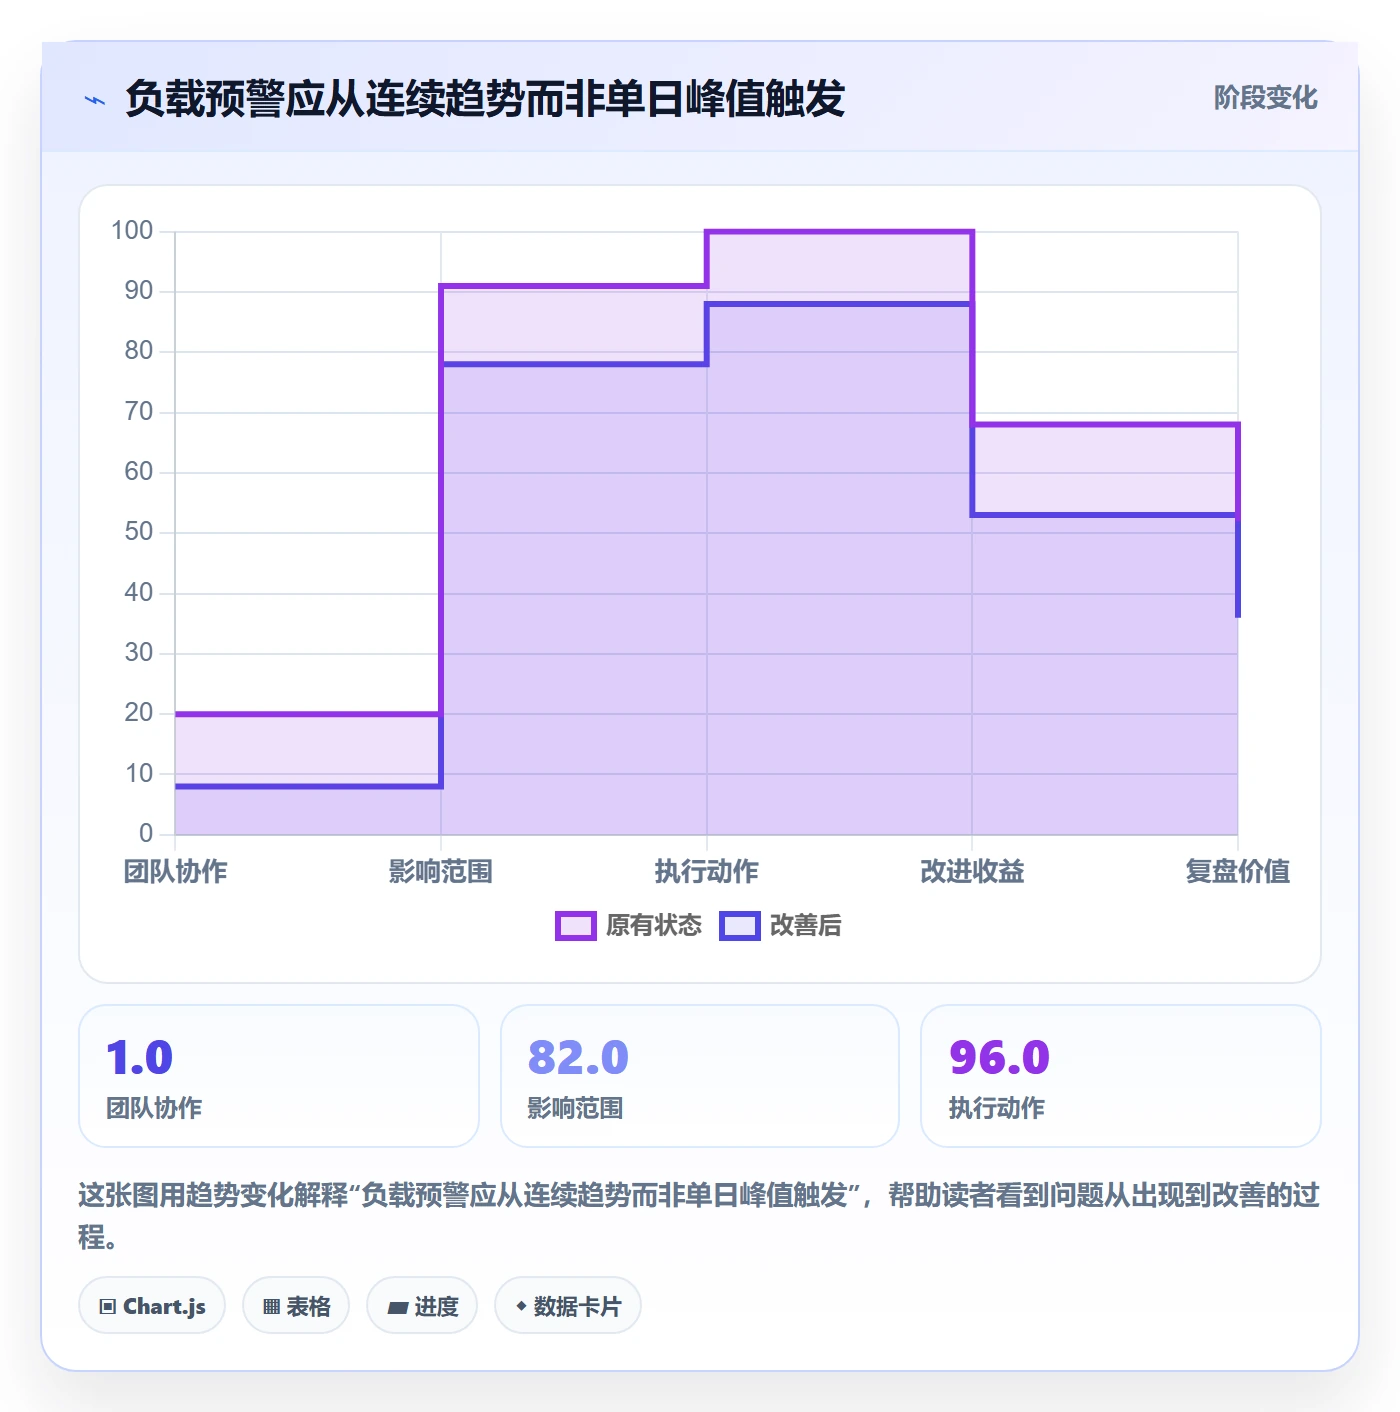Click the 改进收益 x-axis label
This screenshot has height=1412, width=1400.
point(972,871)
